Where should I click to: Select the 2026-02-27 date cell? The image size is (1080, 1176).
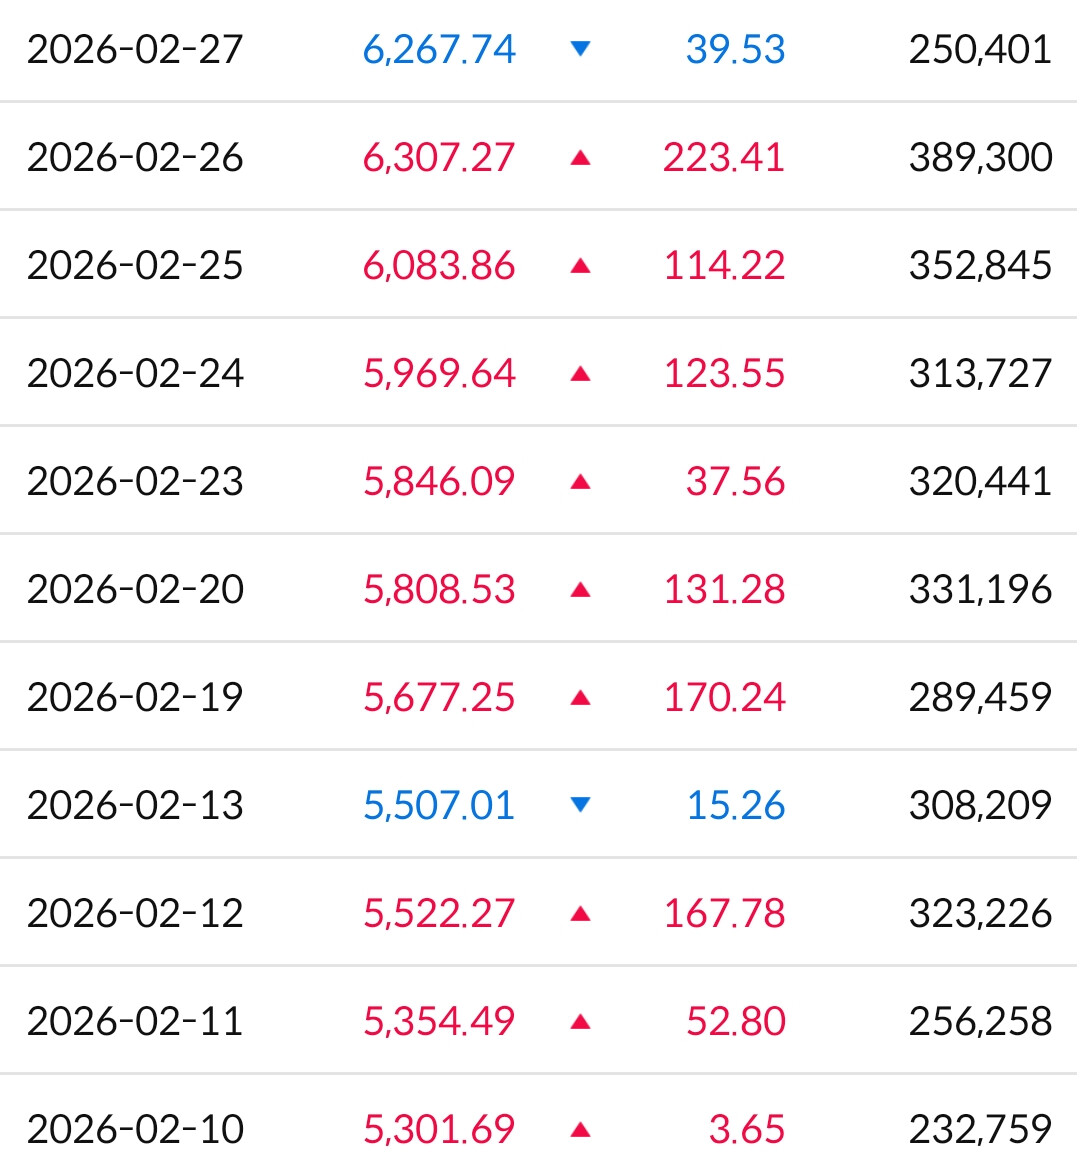pos(135,50)
